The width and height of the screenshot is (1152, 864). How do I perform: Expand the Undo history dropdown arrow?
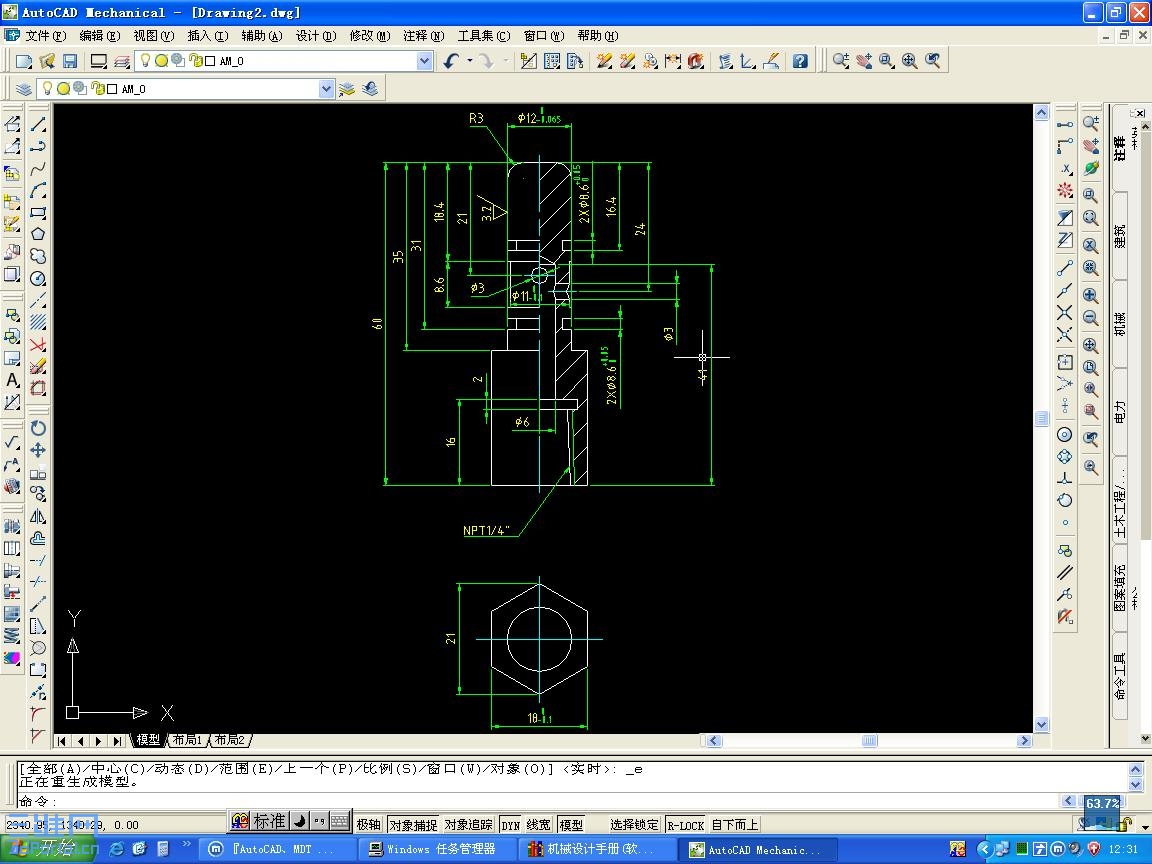[x=469, y=61]
